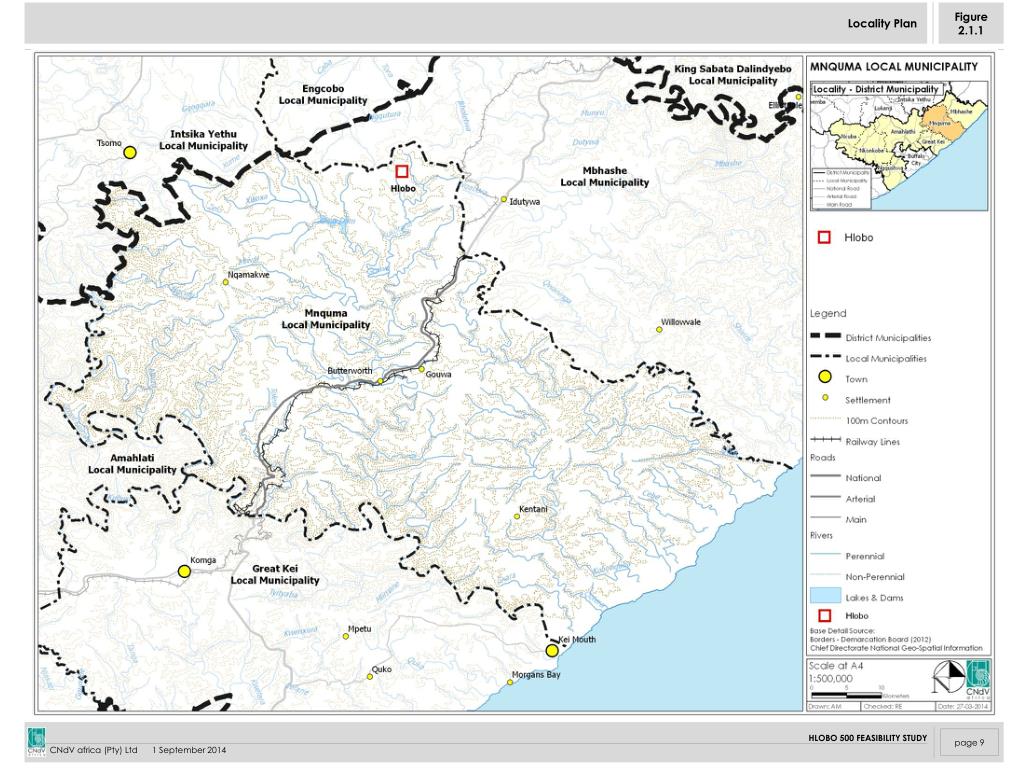Click the yellow Komga town marker

click(x=184, y=571)
